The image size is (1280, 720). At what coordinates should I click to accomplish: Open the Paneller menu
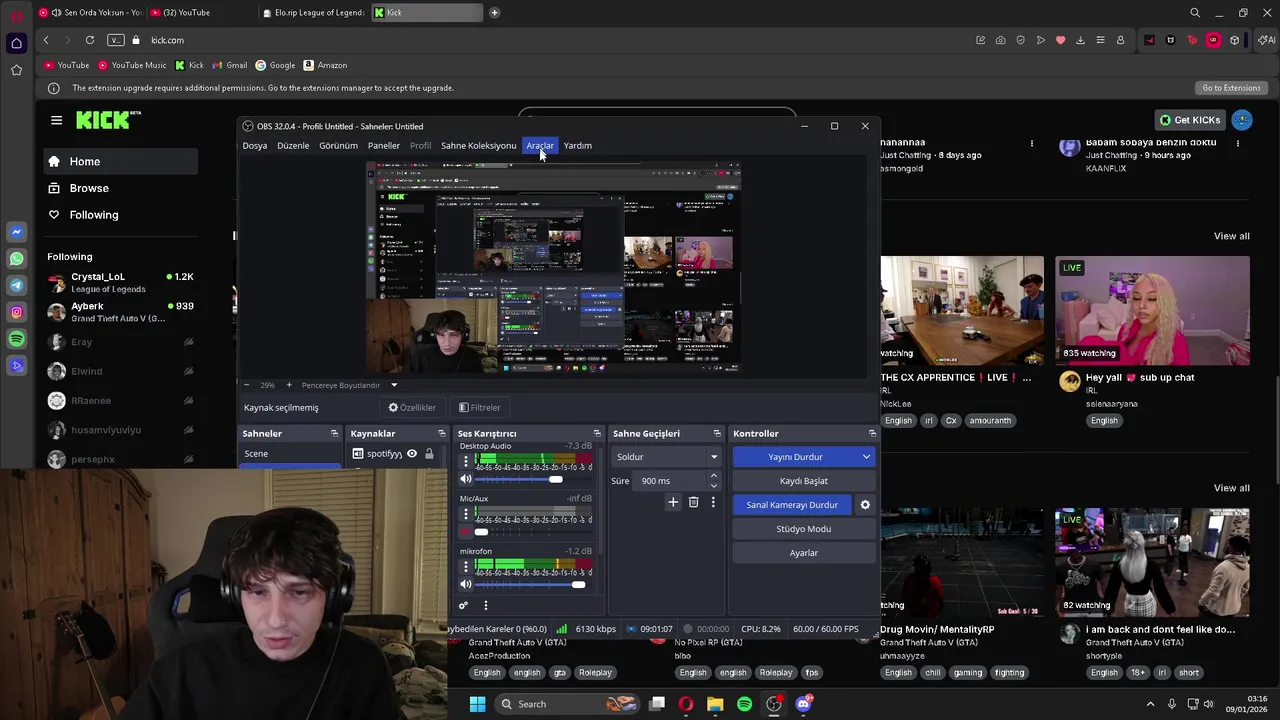pos(384,146)
